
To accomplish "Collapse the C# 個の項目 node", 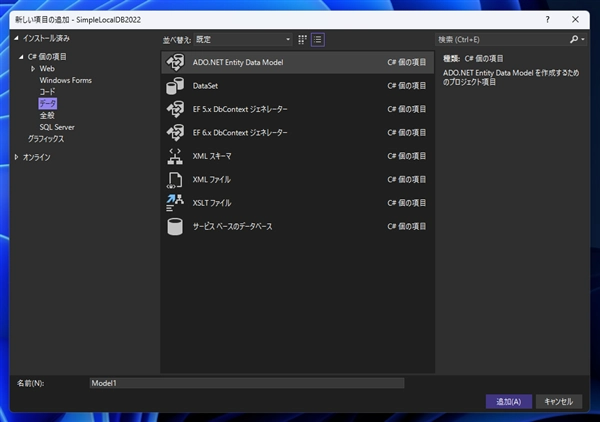I will point(21,57).
